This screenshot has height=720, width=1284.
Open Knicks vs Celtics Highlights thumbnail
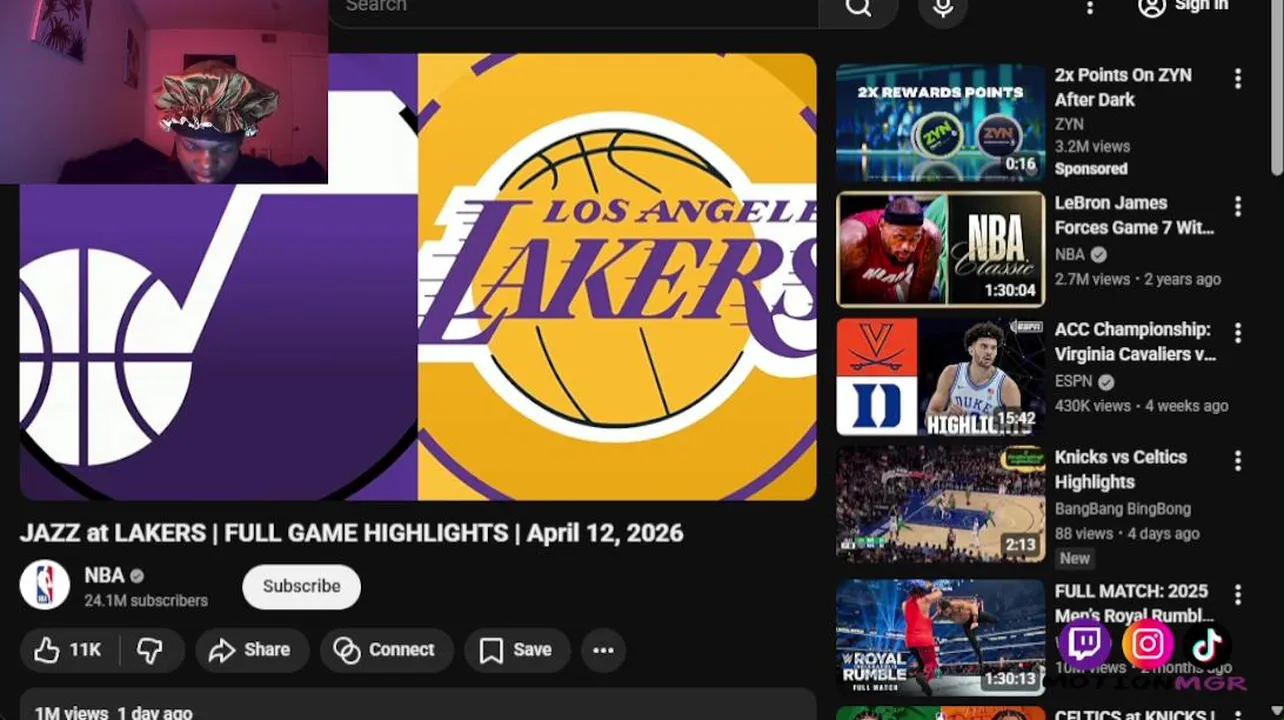tap(940, 504)
